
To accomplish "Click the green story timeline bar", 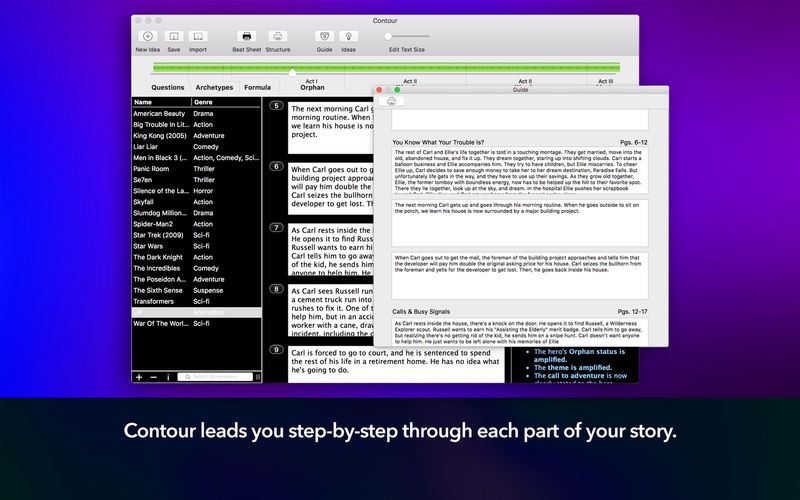I will coord(386,67).
